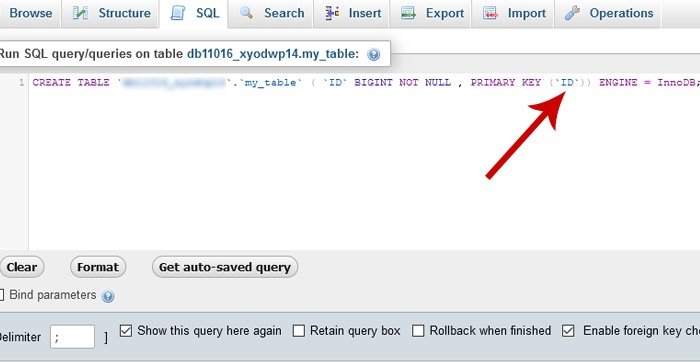
Task: Enable Retain query box option
Action: tap(298, 331)
